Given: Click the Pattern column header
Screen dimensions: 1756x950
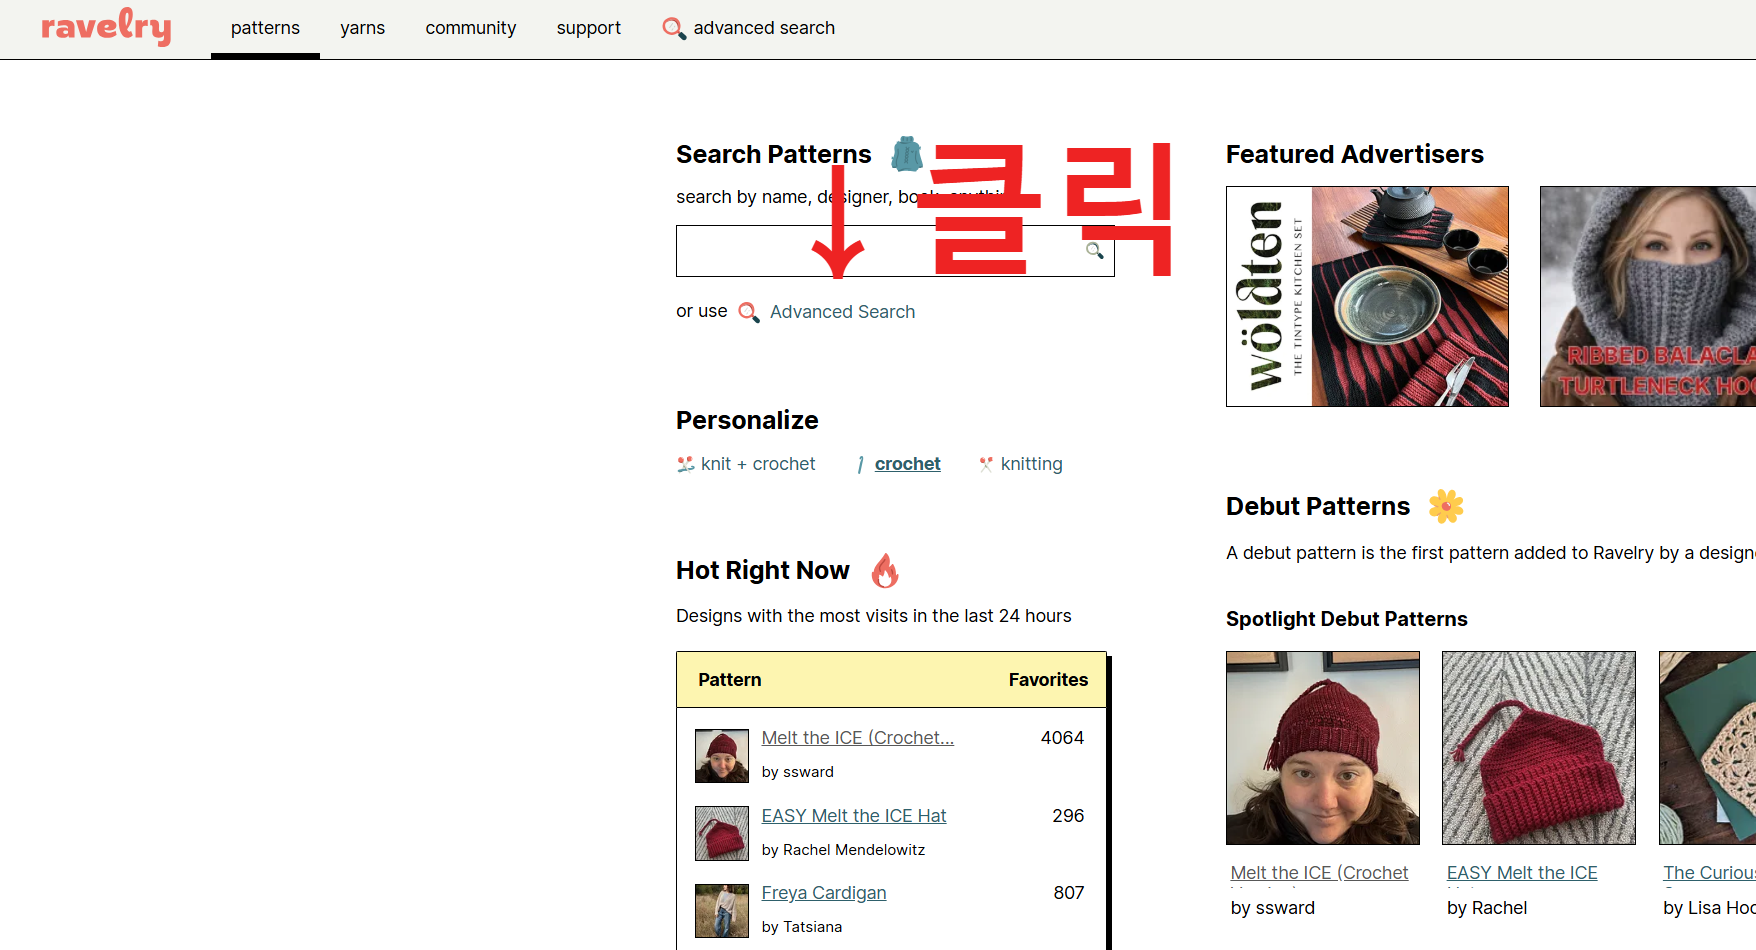Looking at the screenshot, I should (730, 680).
